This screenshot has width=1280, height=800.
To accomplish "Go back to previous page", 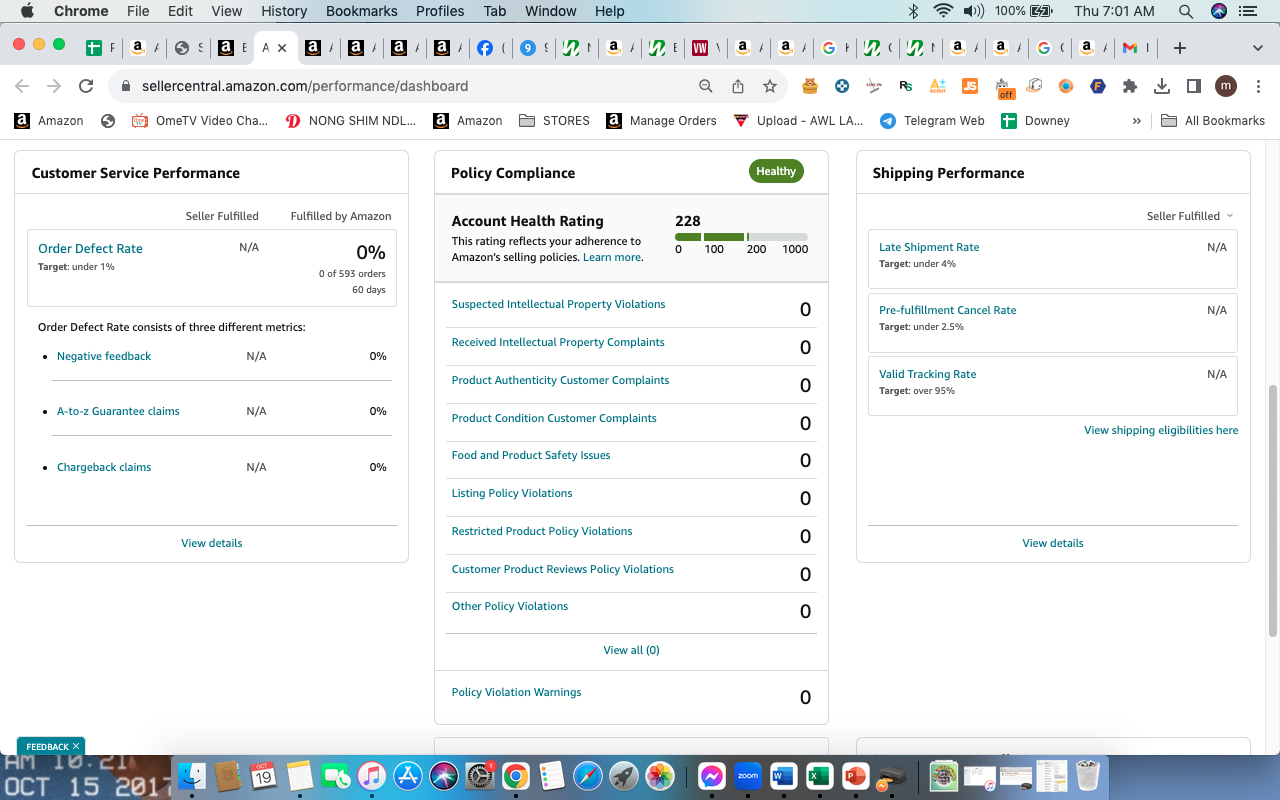I will 22,86.
